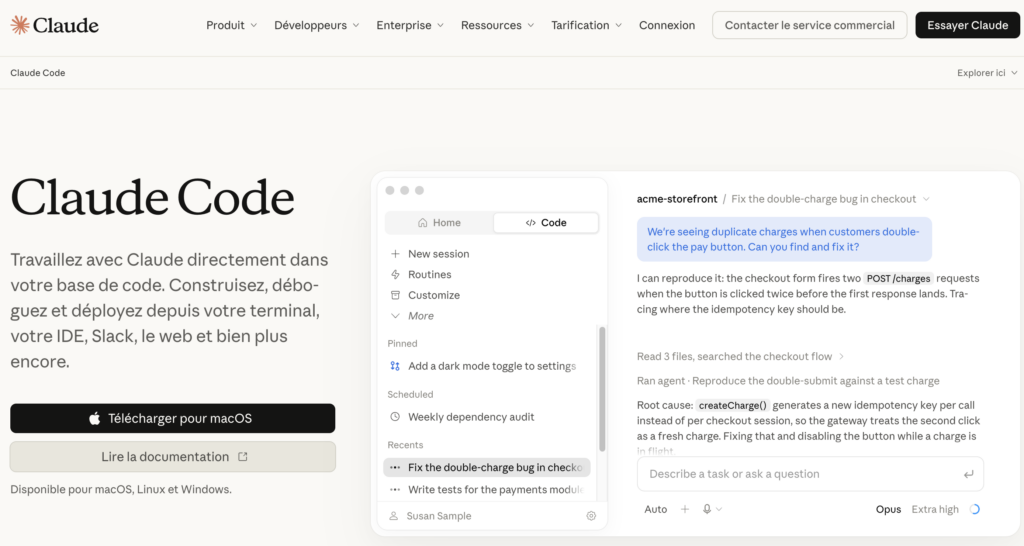Click the Ran agent step line
The width and height of the screenshot is (1024, 546).
[788, 381]
